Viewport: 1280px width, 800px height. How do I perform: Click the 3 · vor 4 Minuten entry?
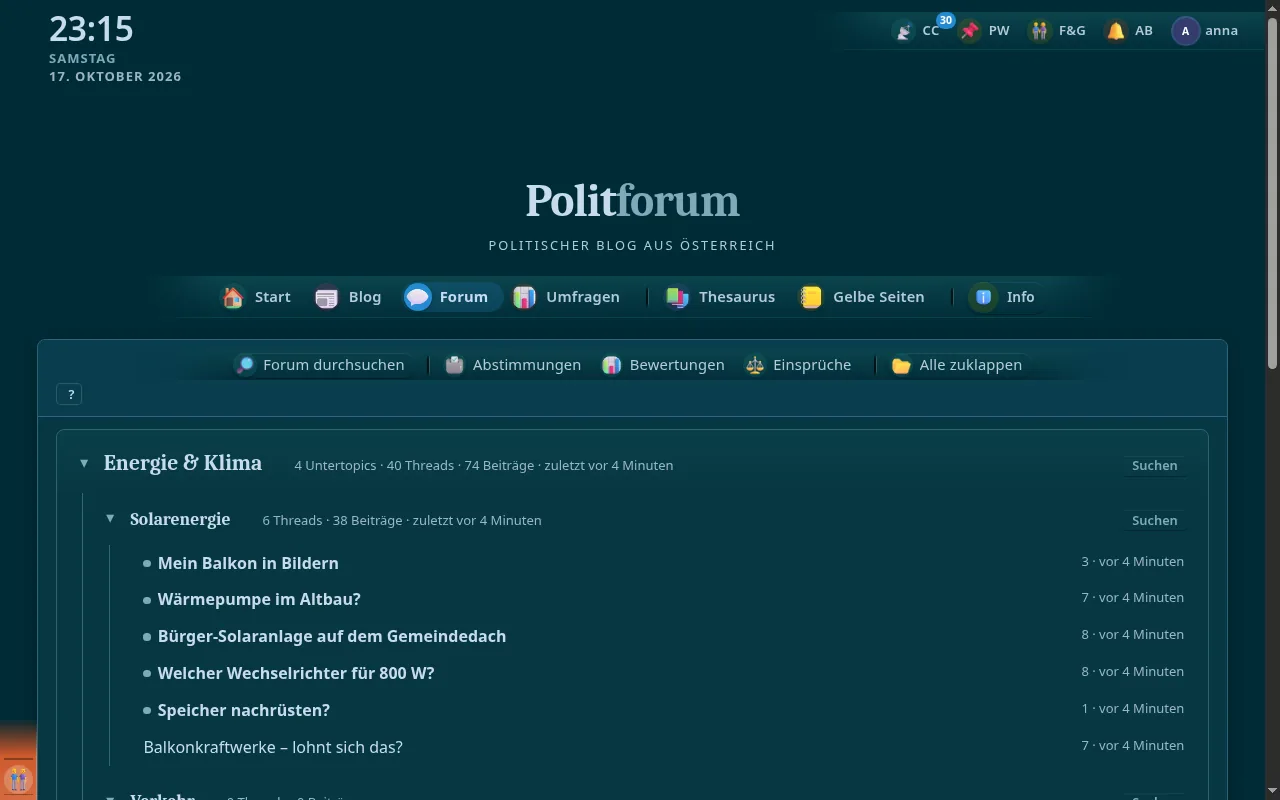point(1132,561)
